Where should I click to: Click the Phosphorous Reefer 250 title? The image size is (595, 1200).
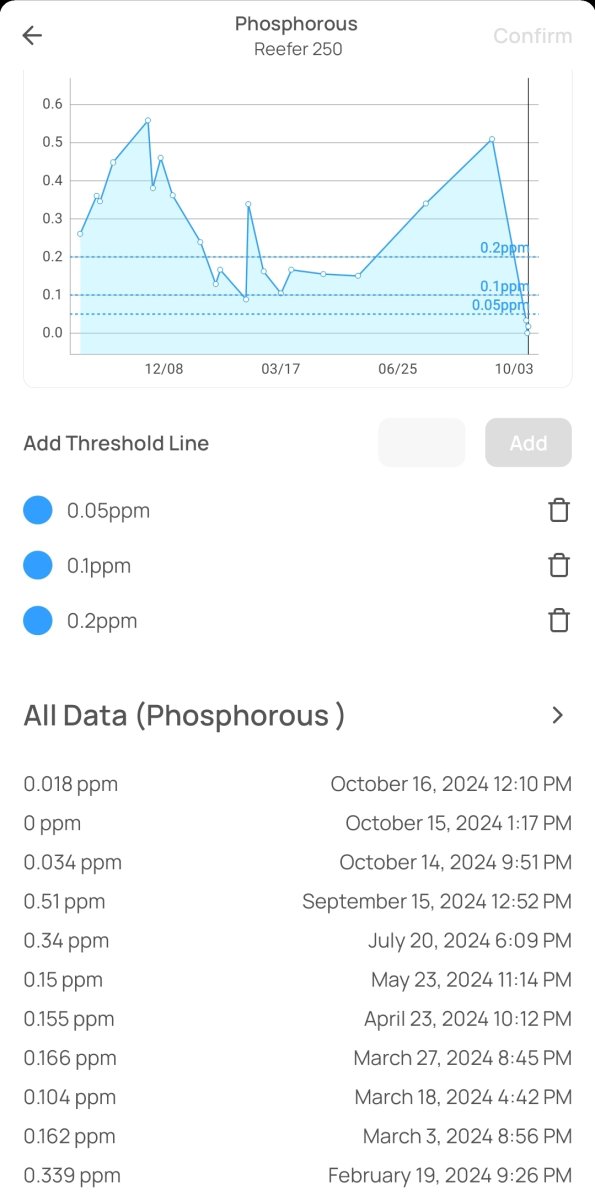[296, 36]
